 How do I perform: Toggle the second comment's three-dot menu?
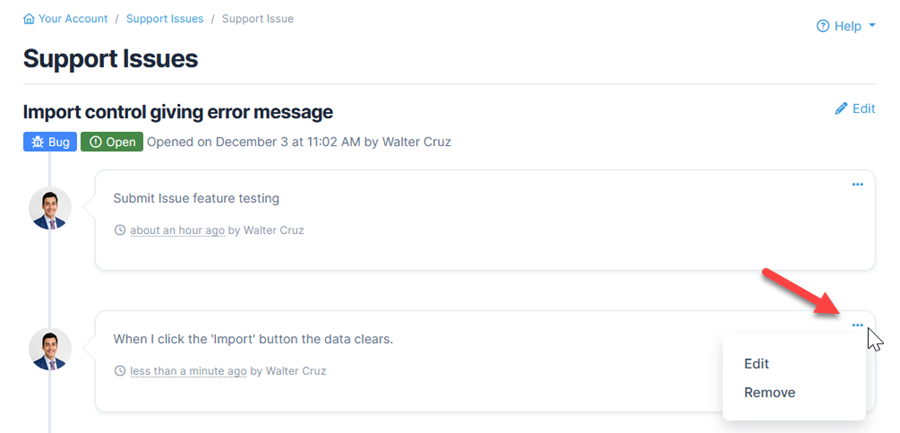pyautogui.click(x=857, y=325)
